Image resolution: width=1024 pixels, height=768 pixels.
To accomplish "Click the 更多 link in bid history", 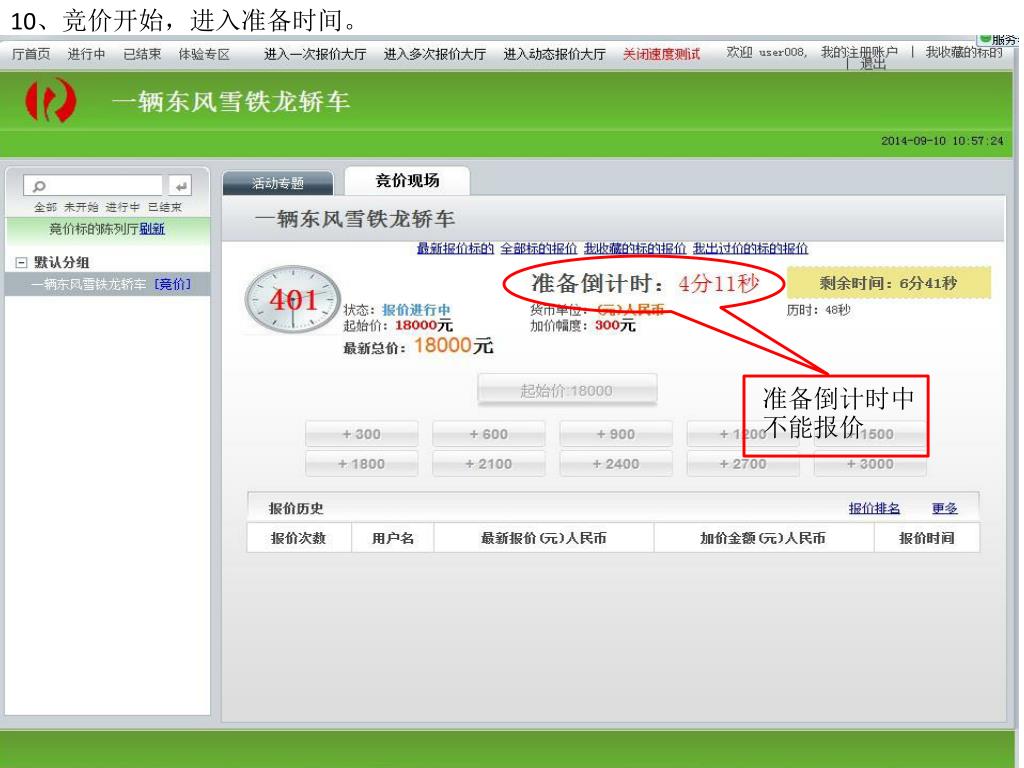I will 944,508.
